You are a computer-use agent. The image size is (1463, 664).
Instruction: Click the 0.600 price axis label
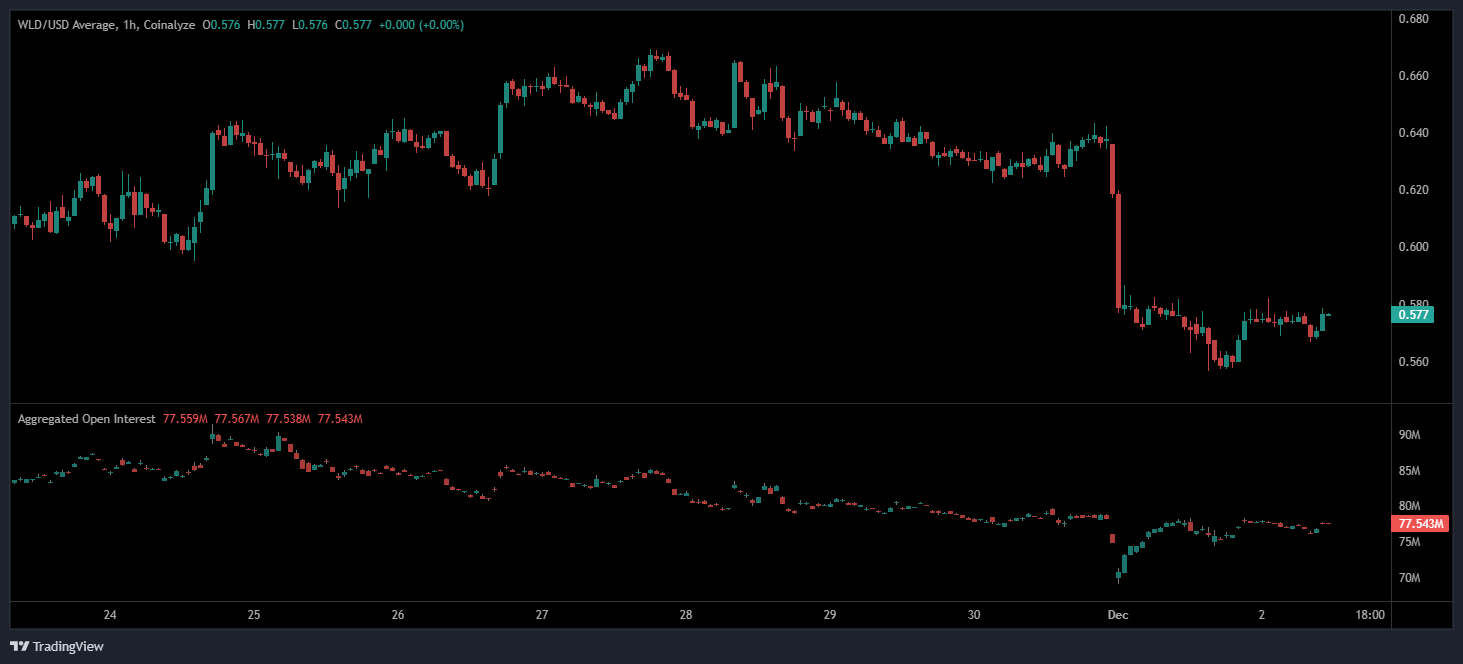coord(1412,247)
